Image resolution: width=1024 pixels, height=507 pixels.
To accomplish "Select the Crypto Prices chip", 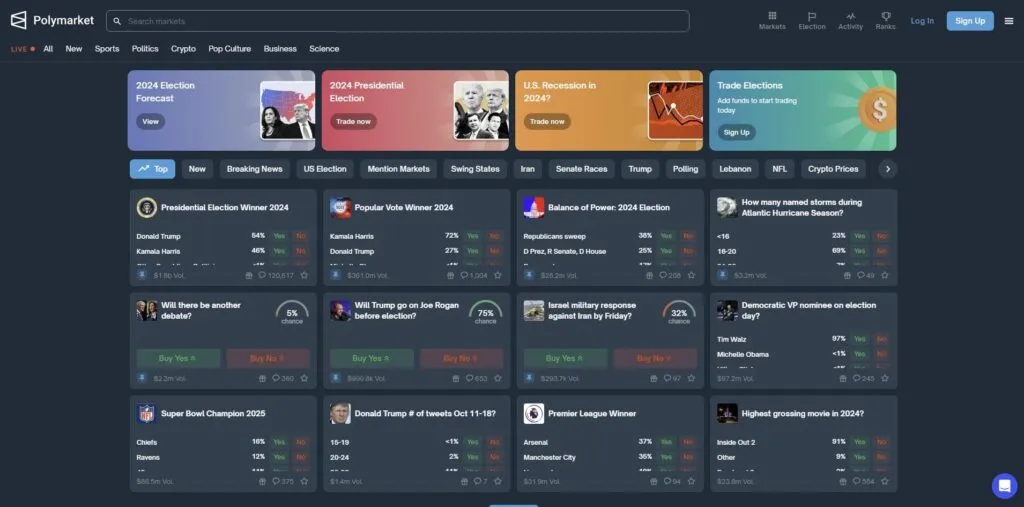I will 833,169.
